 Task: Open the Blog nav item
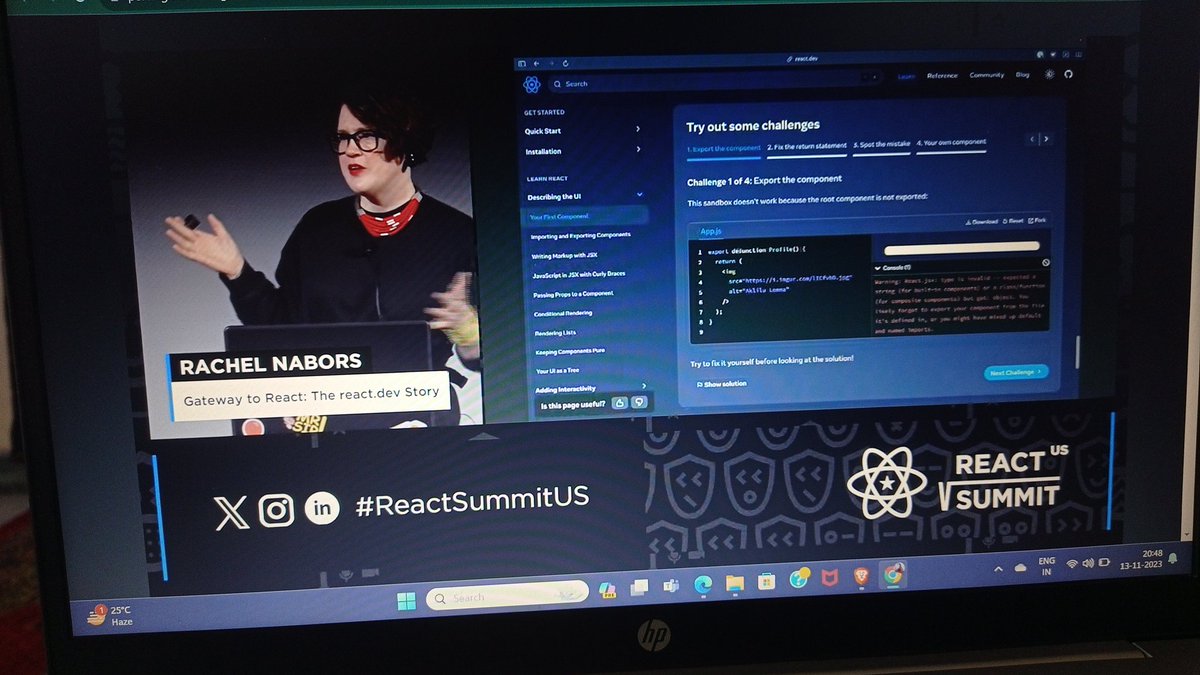pos(1022,74)
